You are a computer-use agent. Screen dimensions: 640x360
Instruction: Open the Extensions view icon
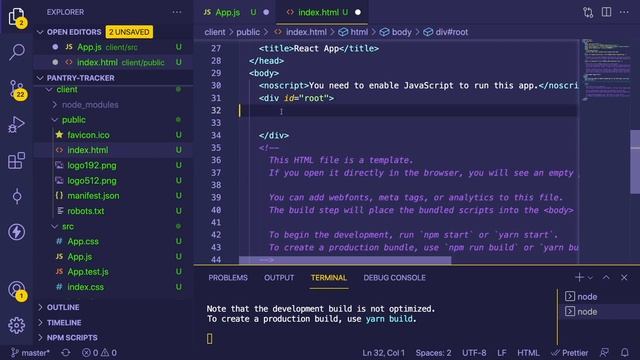tap(17, 160)
